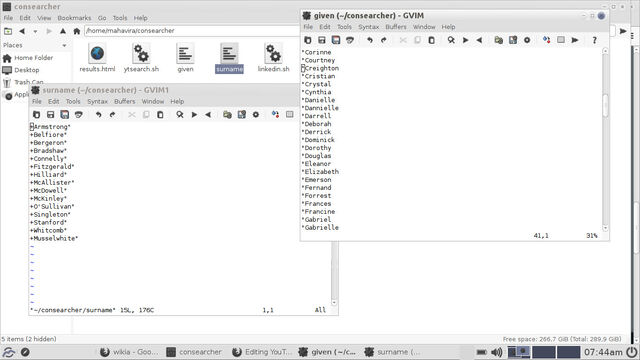Switch to surname taskbar window button
Screen dimensions: 640x360
tap(392, 352)
